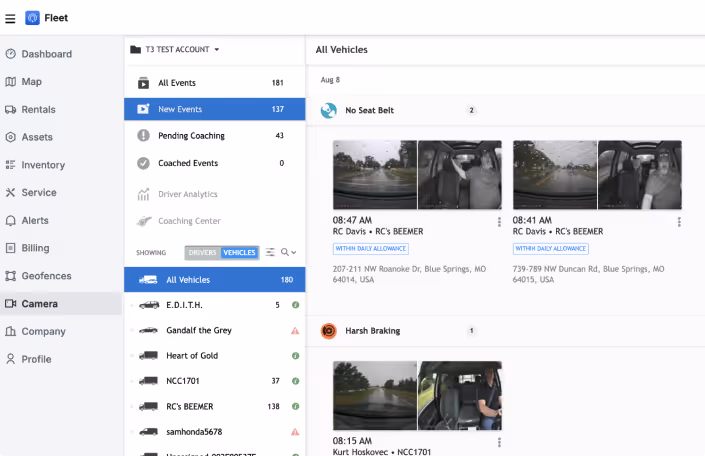Viewport: 705px width, 456px height.
Task: Click the Company building icon
Action: (10, 331)
